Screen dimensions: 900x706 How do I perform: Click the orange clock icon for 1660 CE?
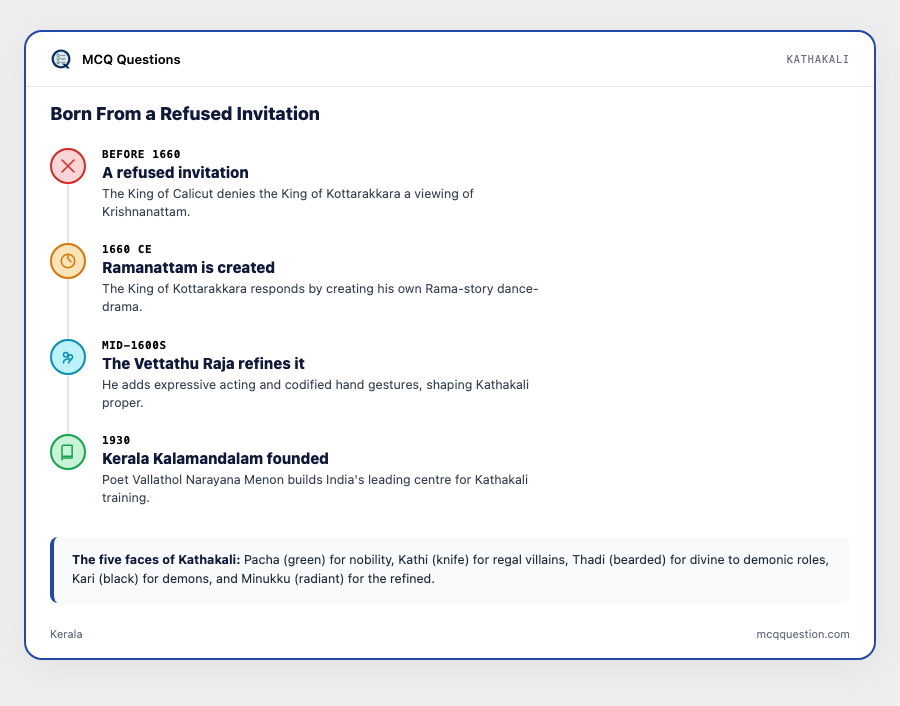[68, 261]
